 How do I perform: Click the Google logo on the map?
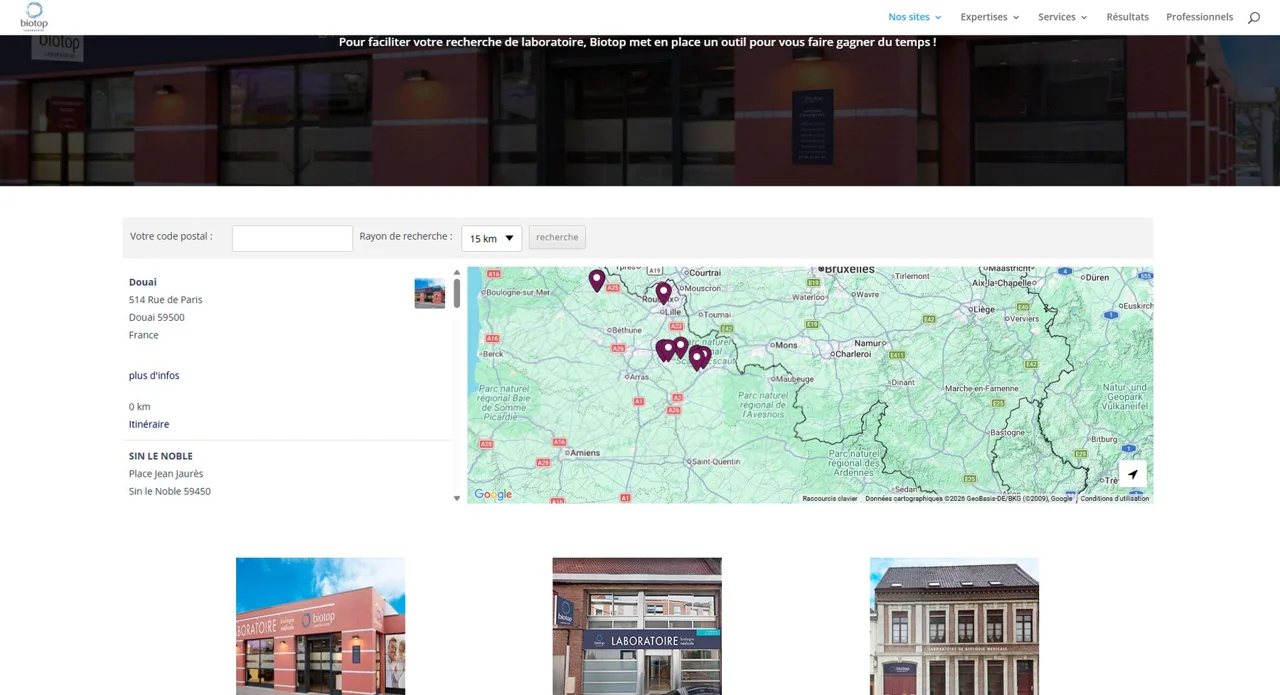click(493, 494)
